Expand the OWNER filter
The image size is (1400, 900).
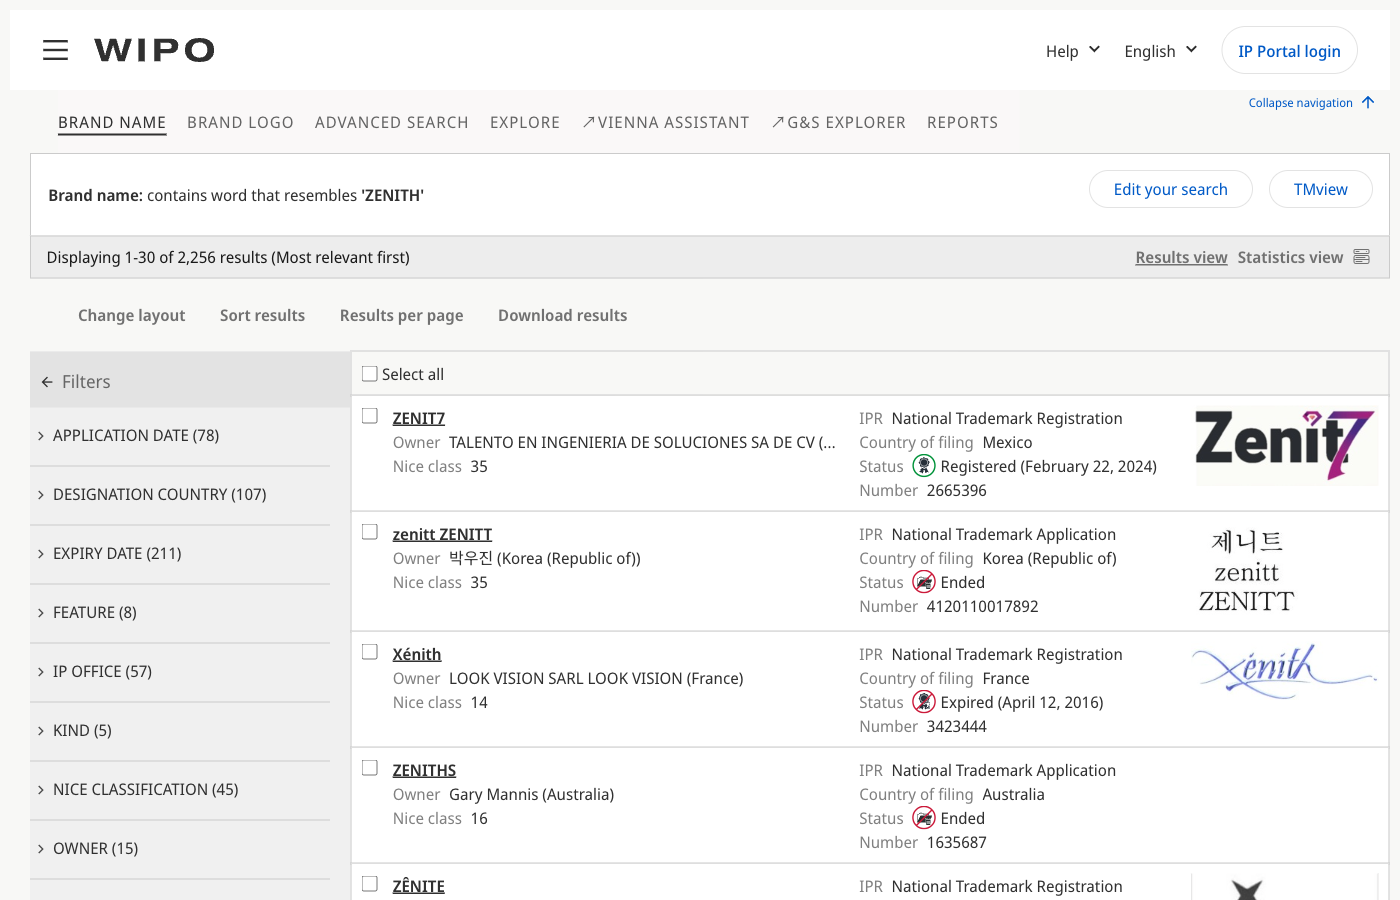click(x=180, y=849)
